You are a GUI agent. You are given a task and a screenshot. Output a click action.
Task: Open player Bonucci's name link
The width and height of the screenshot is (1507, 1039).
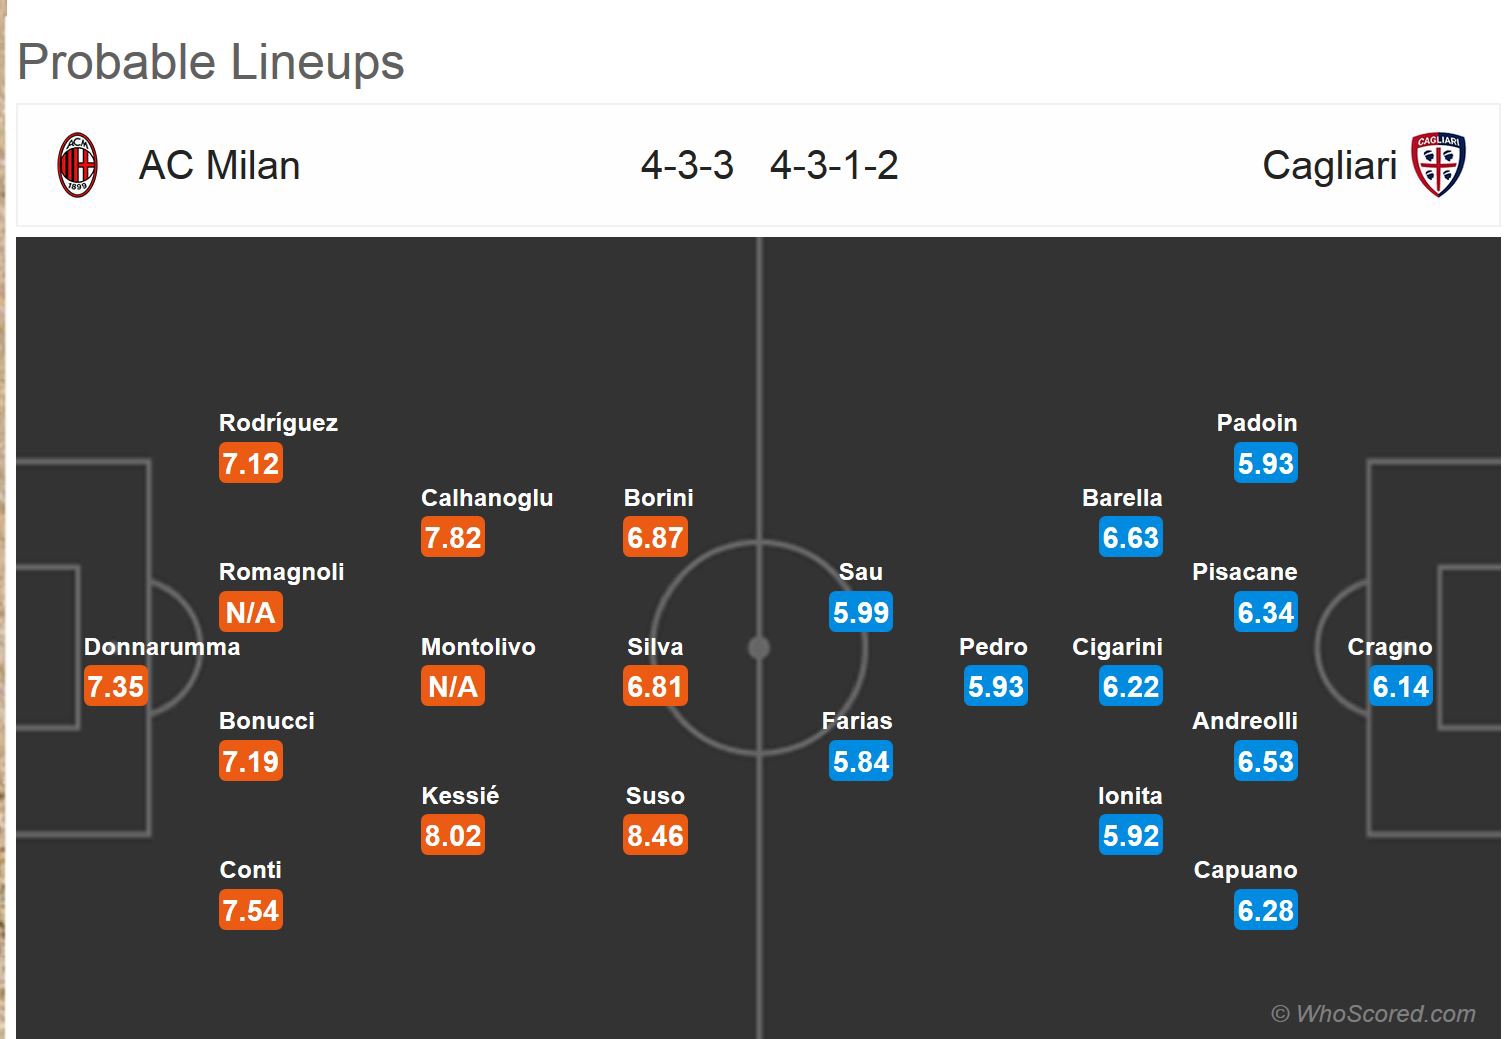point(267,721)
